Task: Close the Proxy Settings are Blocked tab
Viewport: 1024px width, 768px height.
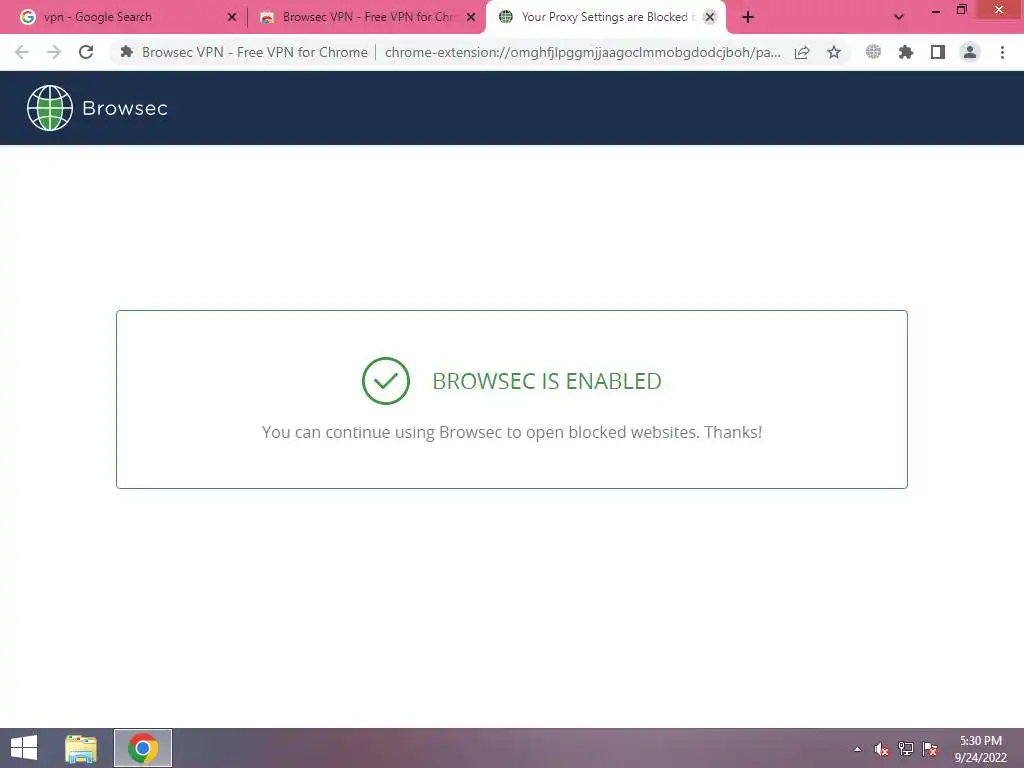Action: [710, 17]
